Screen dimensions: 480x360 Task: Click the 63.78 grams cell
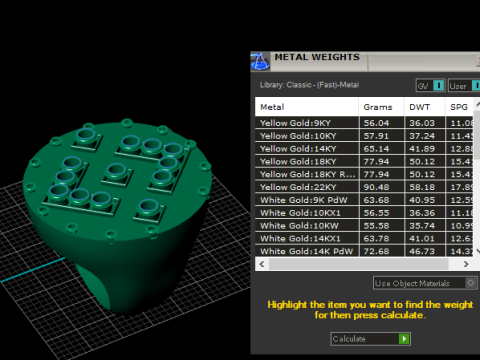click(382, 239)
